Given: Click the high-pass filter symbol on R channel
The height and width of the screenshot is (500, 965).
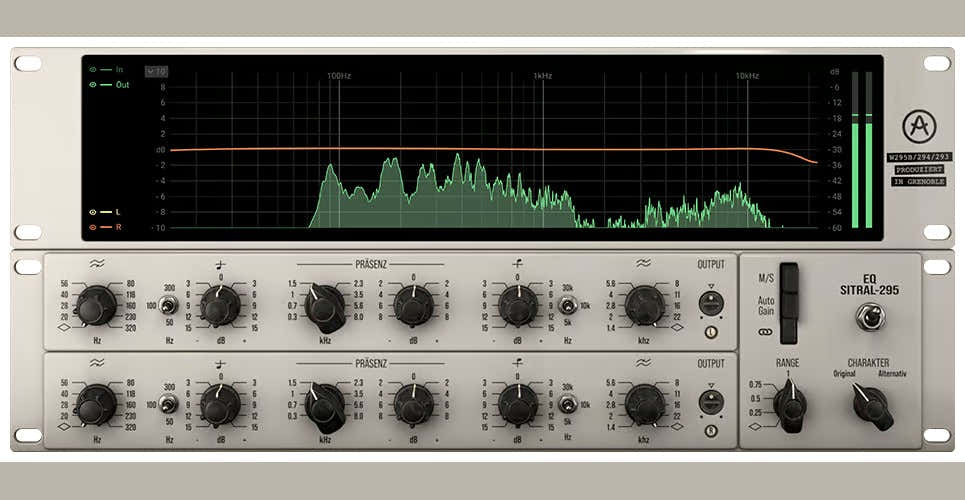Looking at the screenshot, I should point(96,363).
